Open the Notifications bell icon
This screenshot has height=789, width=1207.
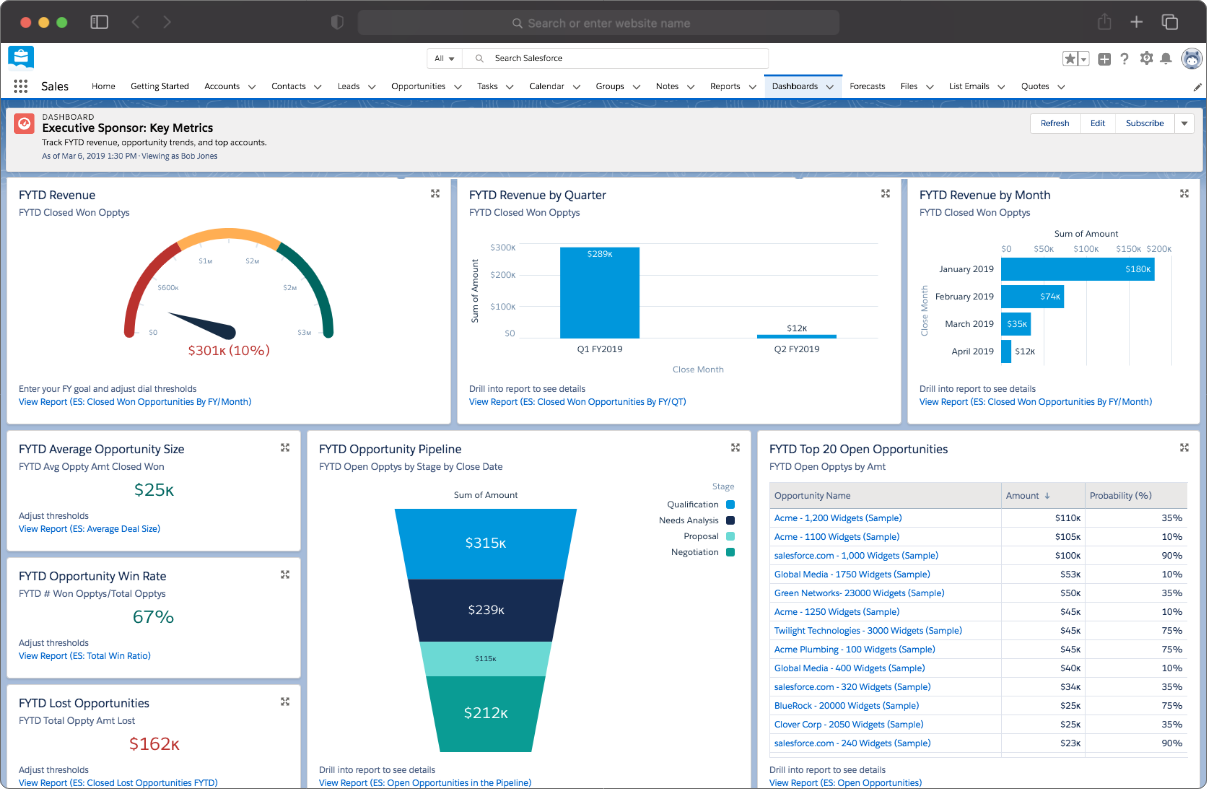tap(1166, 59)
